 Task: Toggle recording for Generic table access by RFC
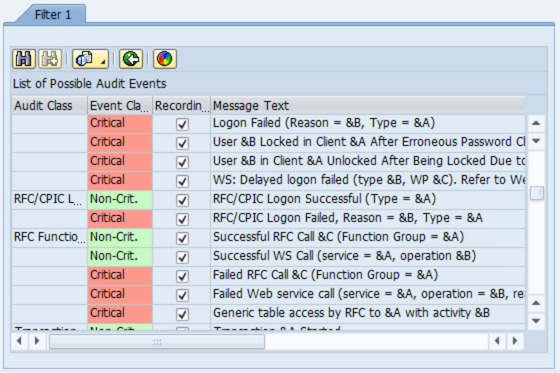(182, 314)
